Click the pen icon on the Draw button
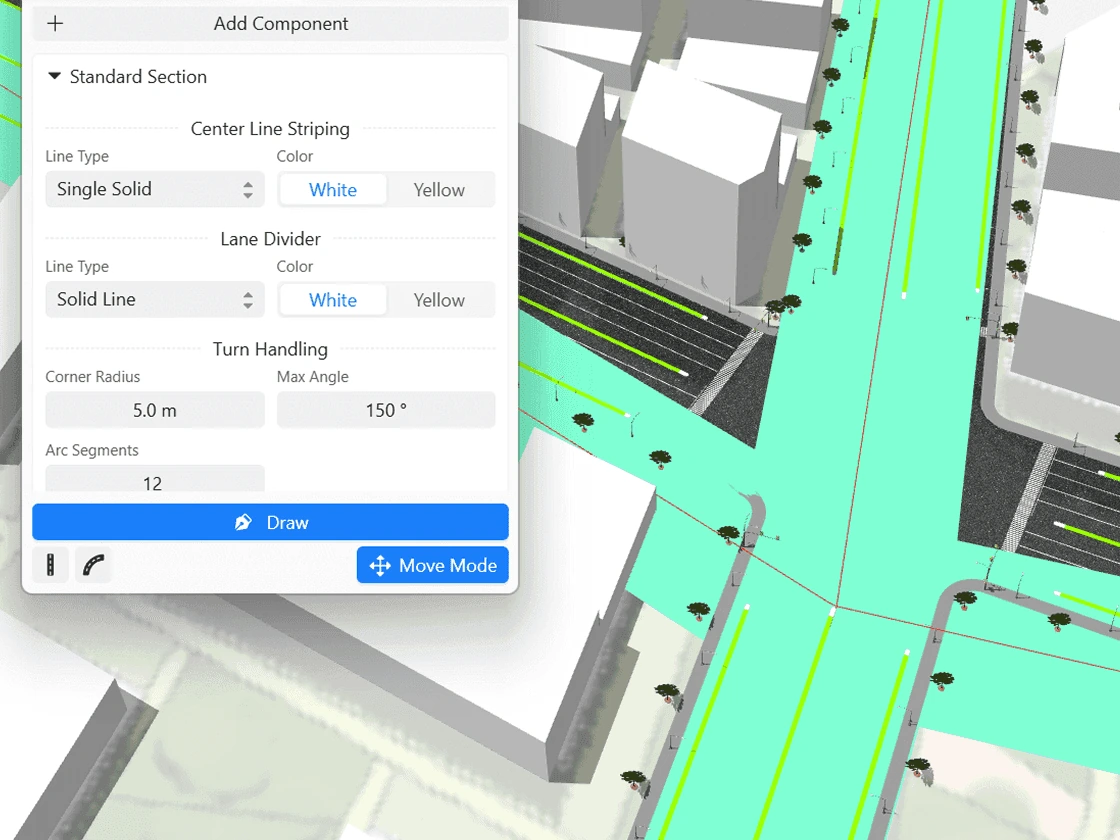 coord(243,522)
